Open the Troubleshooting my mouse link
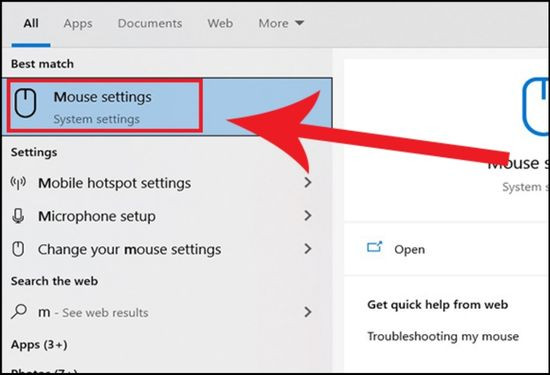This screenshot has width=550, height=375. pos(443,336)
